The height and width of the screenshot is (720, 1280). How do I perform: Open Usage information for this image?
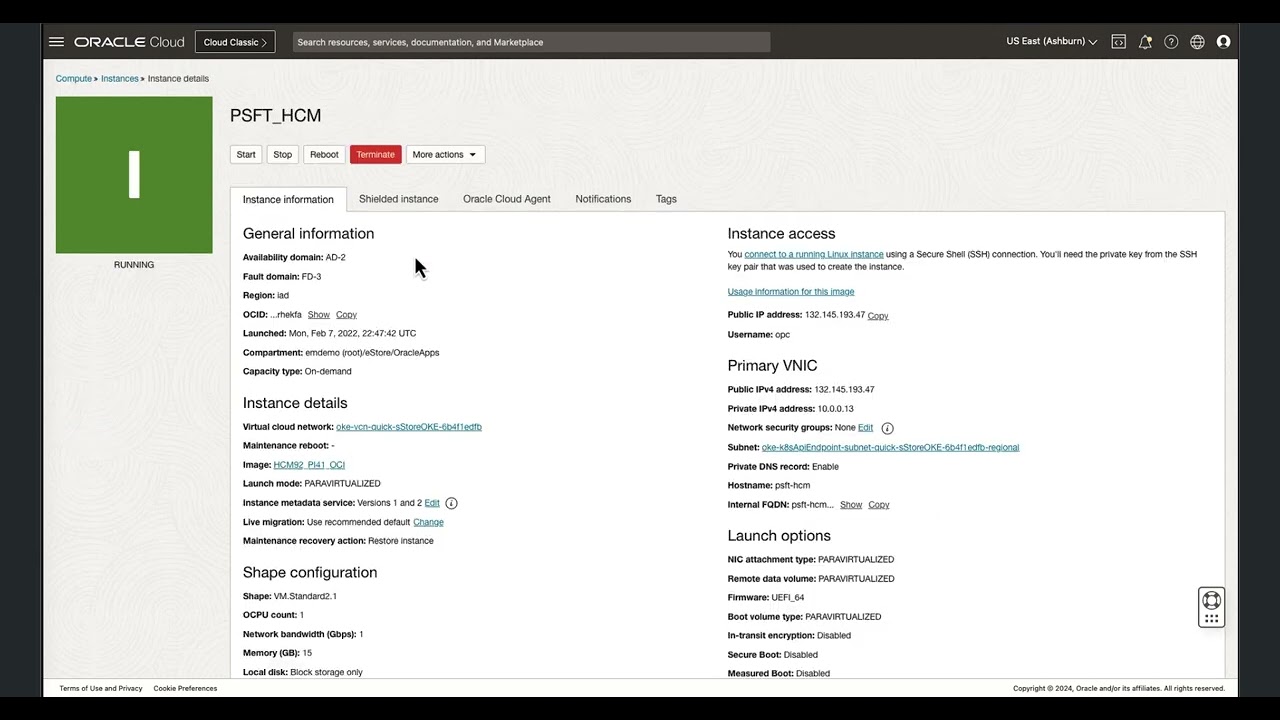791,292
